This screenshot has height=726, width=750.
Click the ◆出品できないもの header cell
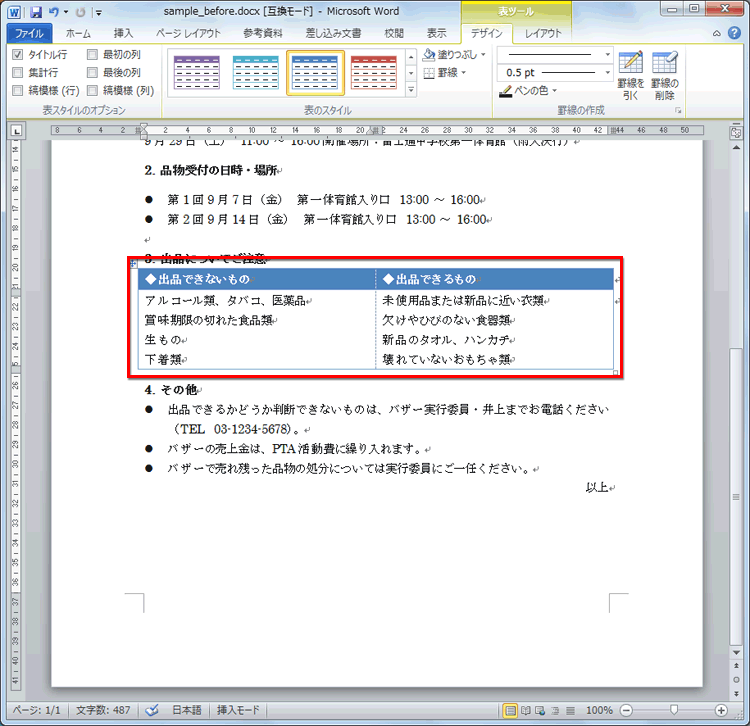(257, 279)
